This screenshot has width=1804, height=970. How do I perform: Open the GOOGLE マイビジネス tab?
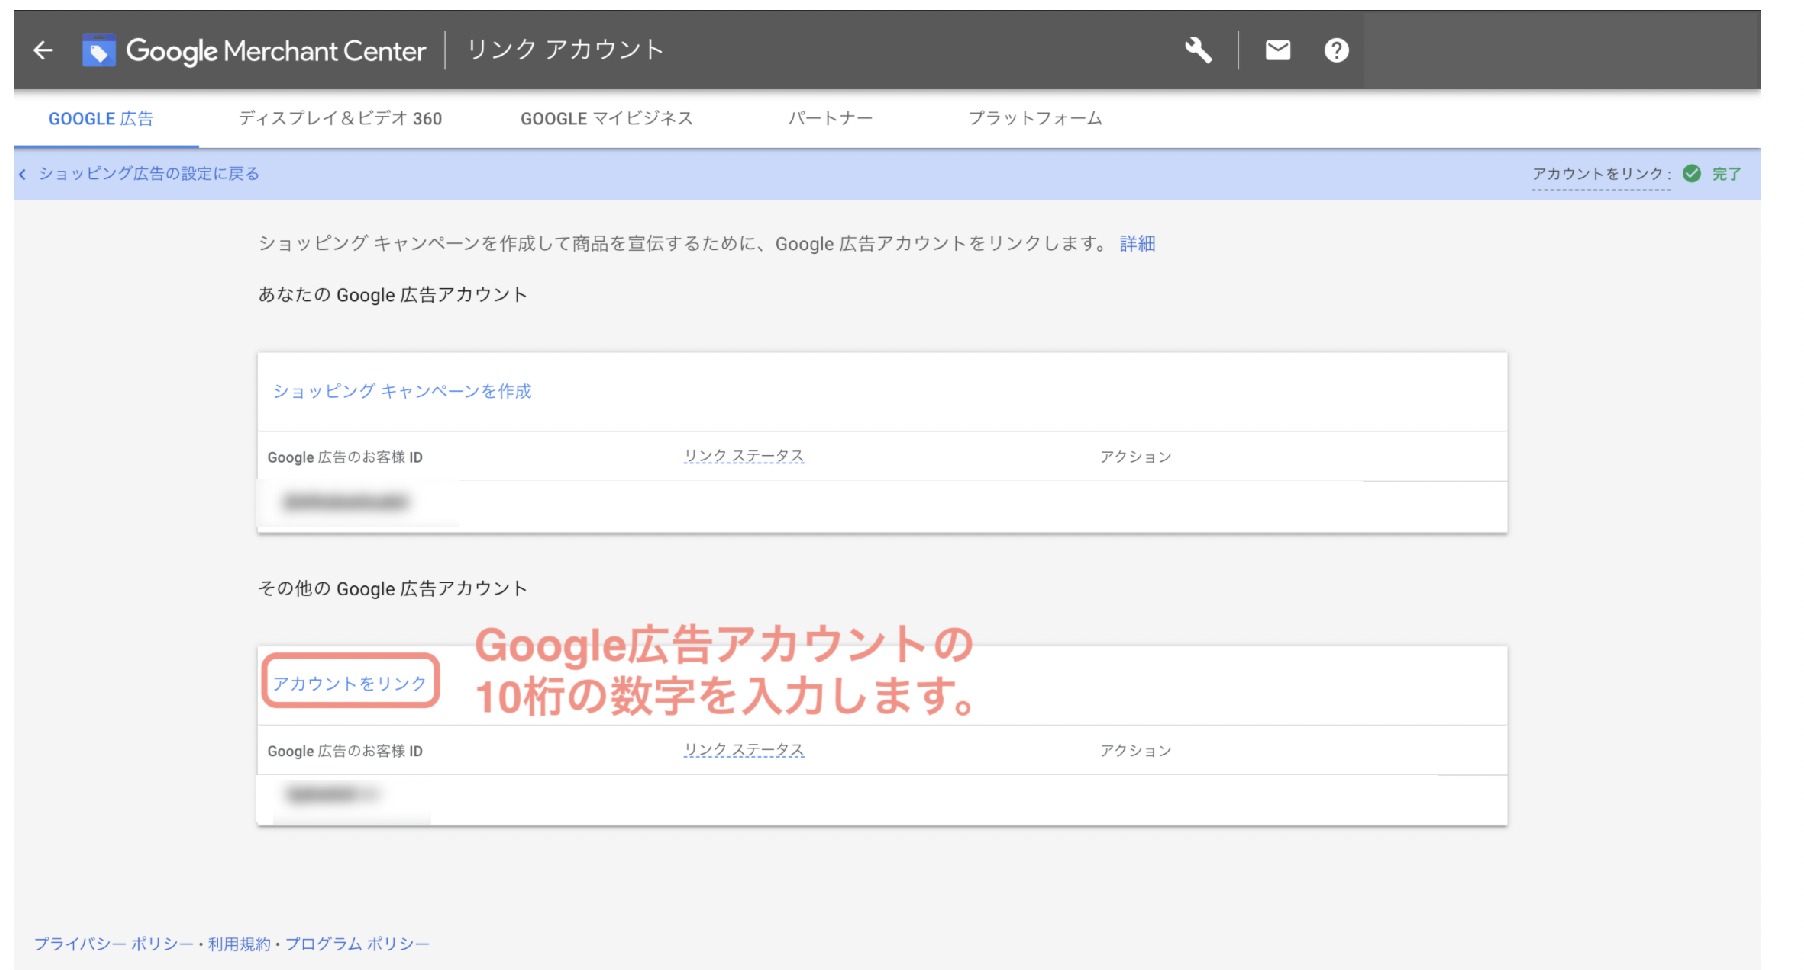tap(608, 118)
